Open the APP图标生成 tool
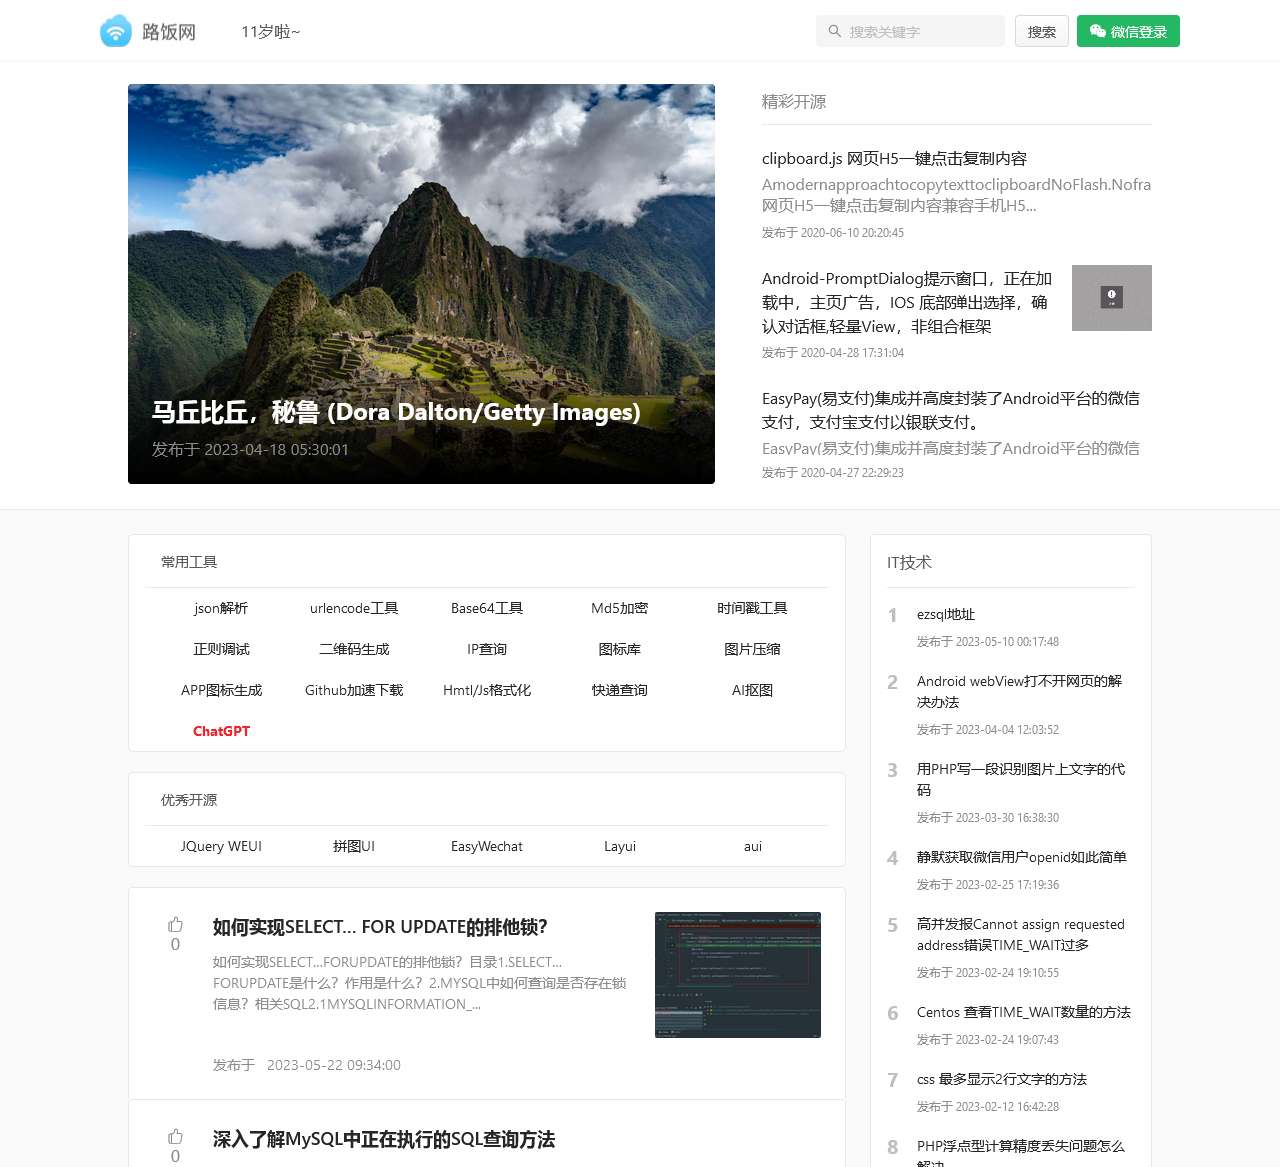1280x1167 pixels. pyautogui.click(x=221, y=690)
